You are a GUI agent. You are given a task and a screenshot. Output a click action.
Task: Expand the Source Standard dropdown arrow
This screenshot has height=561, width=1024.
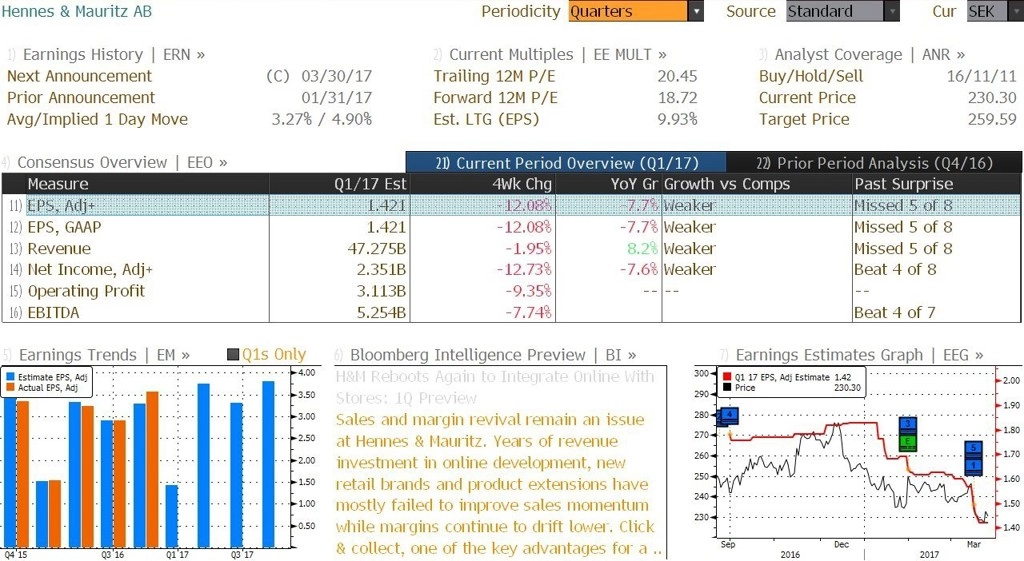pyautogui.click(x=891, y=11)
